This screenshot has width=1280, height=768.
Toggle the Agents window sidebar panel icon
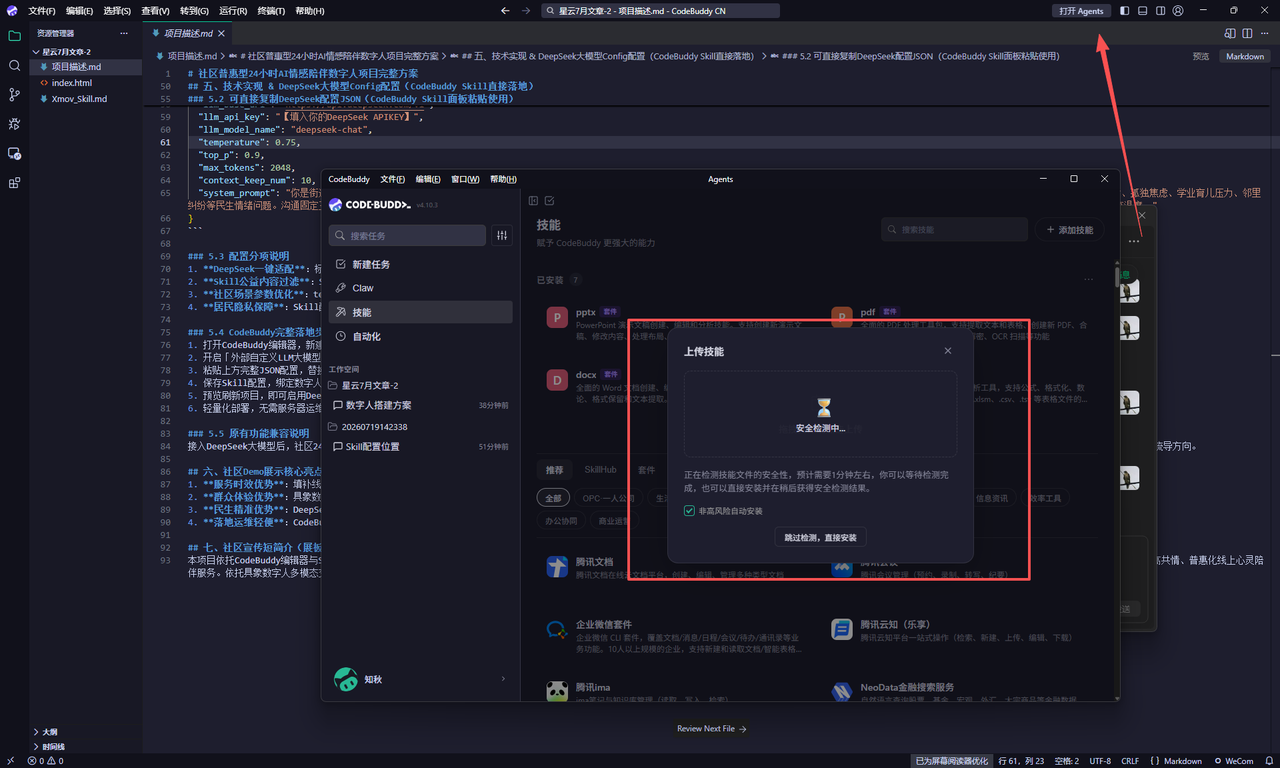point(533,201)
